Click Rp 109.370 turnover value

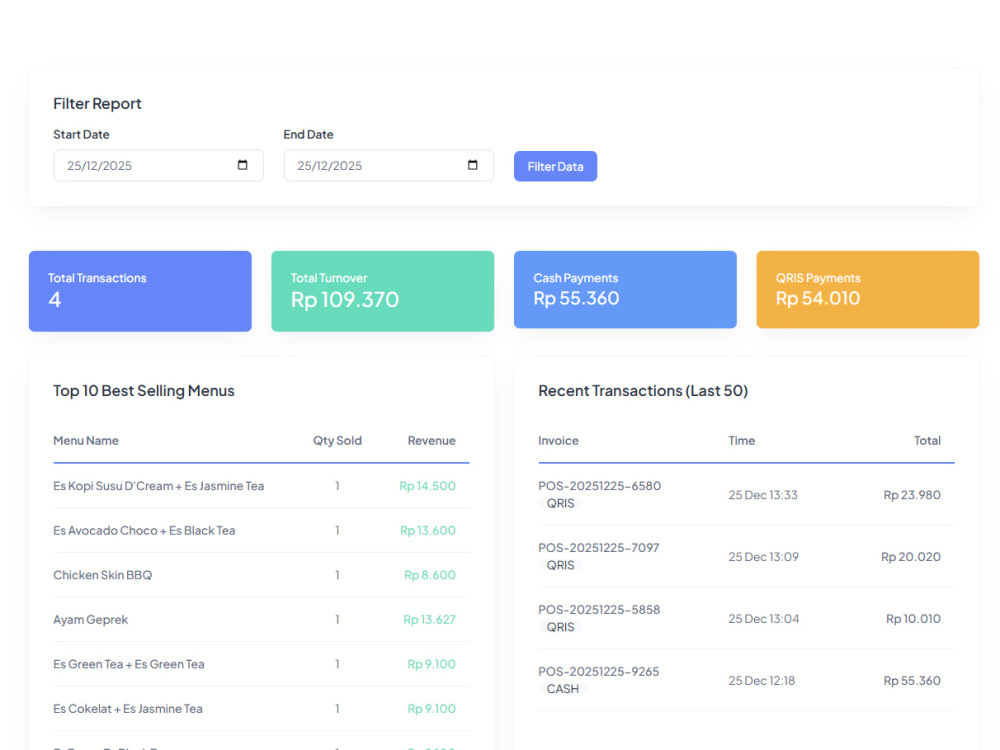point(345,300)
